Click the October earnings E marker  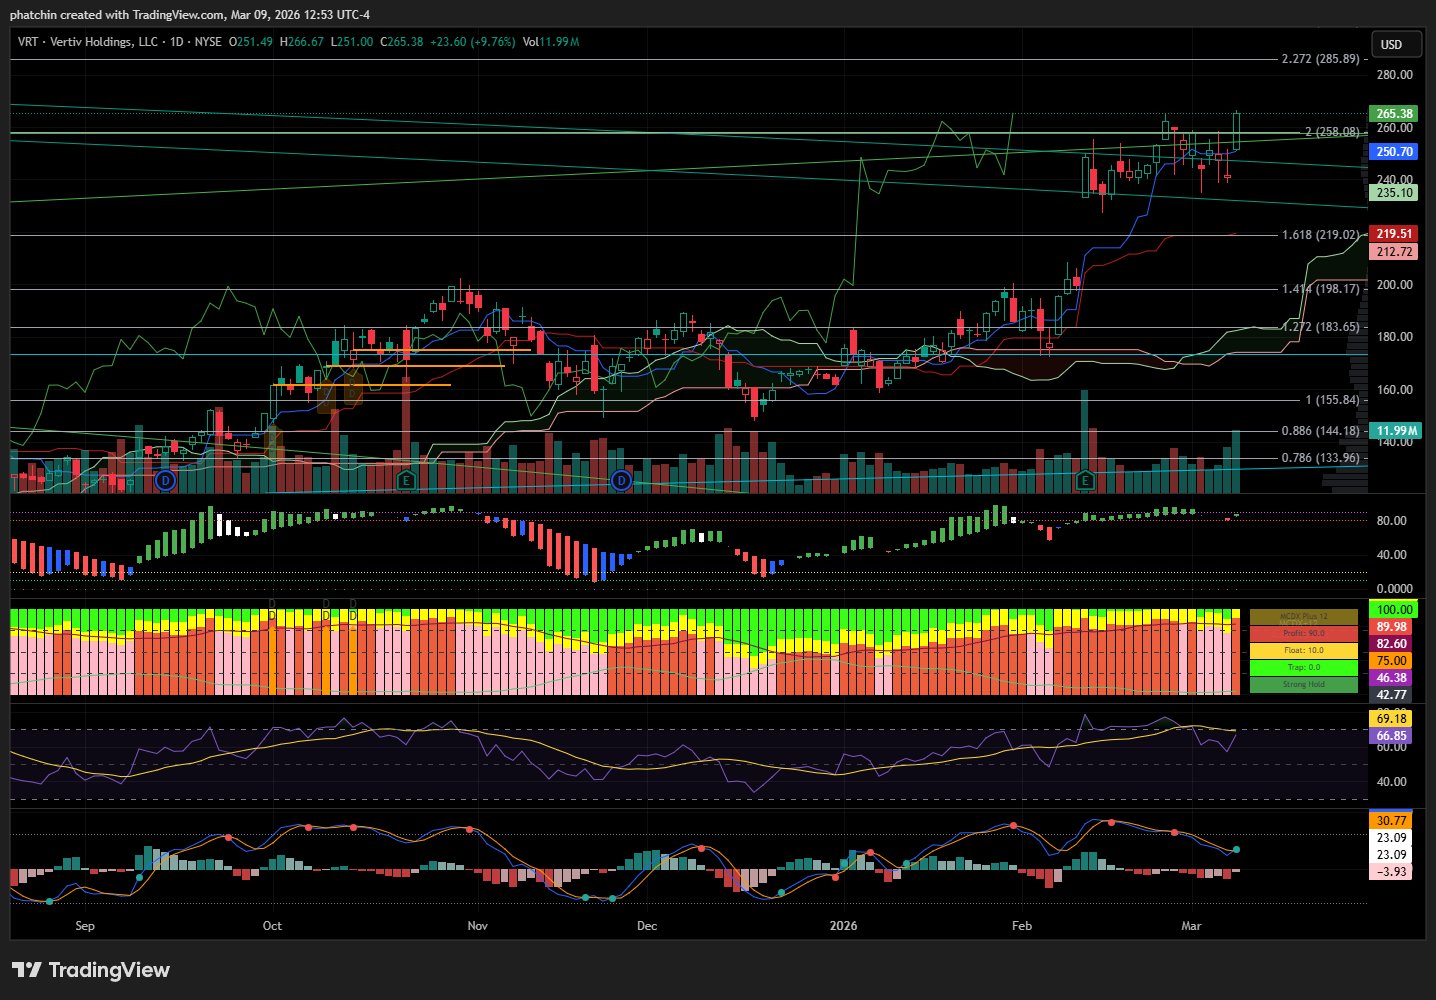click(x=406, y=481)
